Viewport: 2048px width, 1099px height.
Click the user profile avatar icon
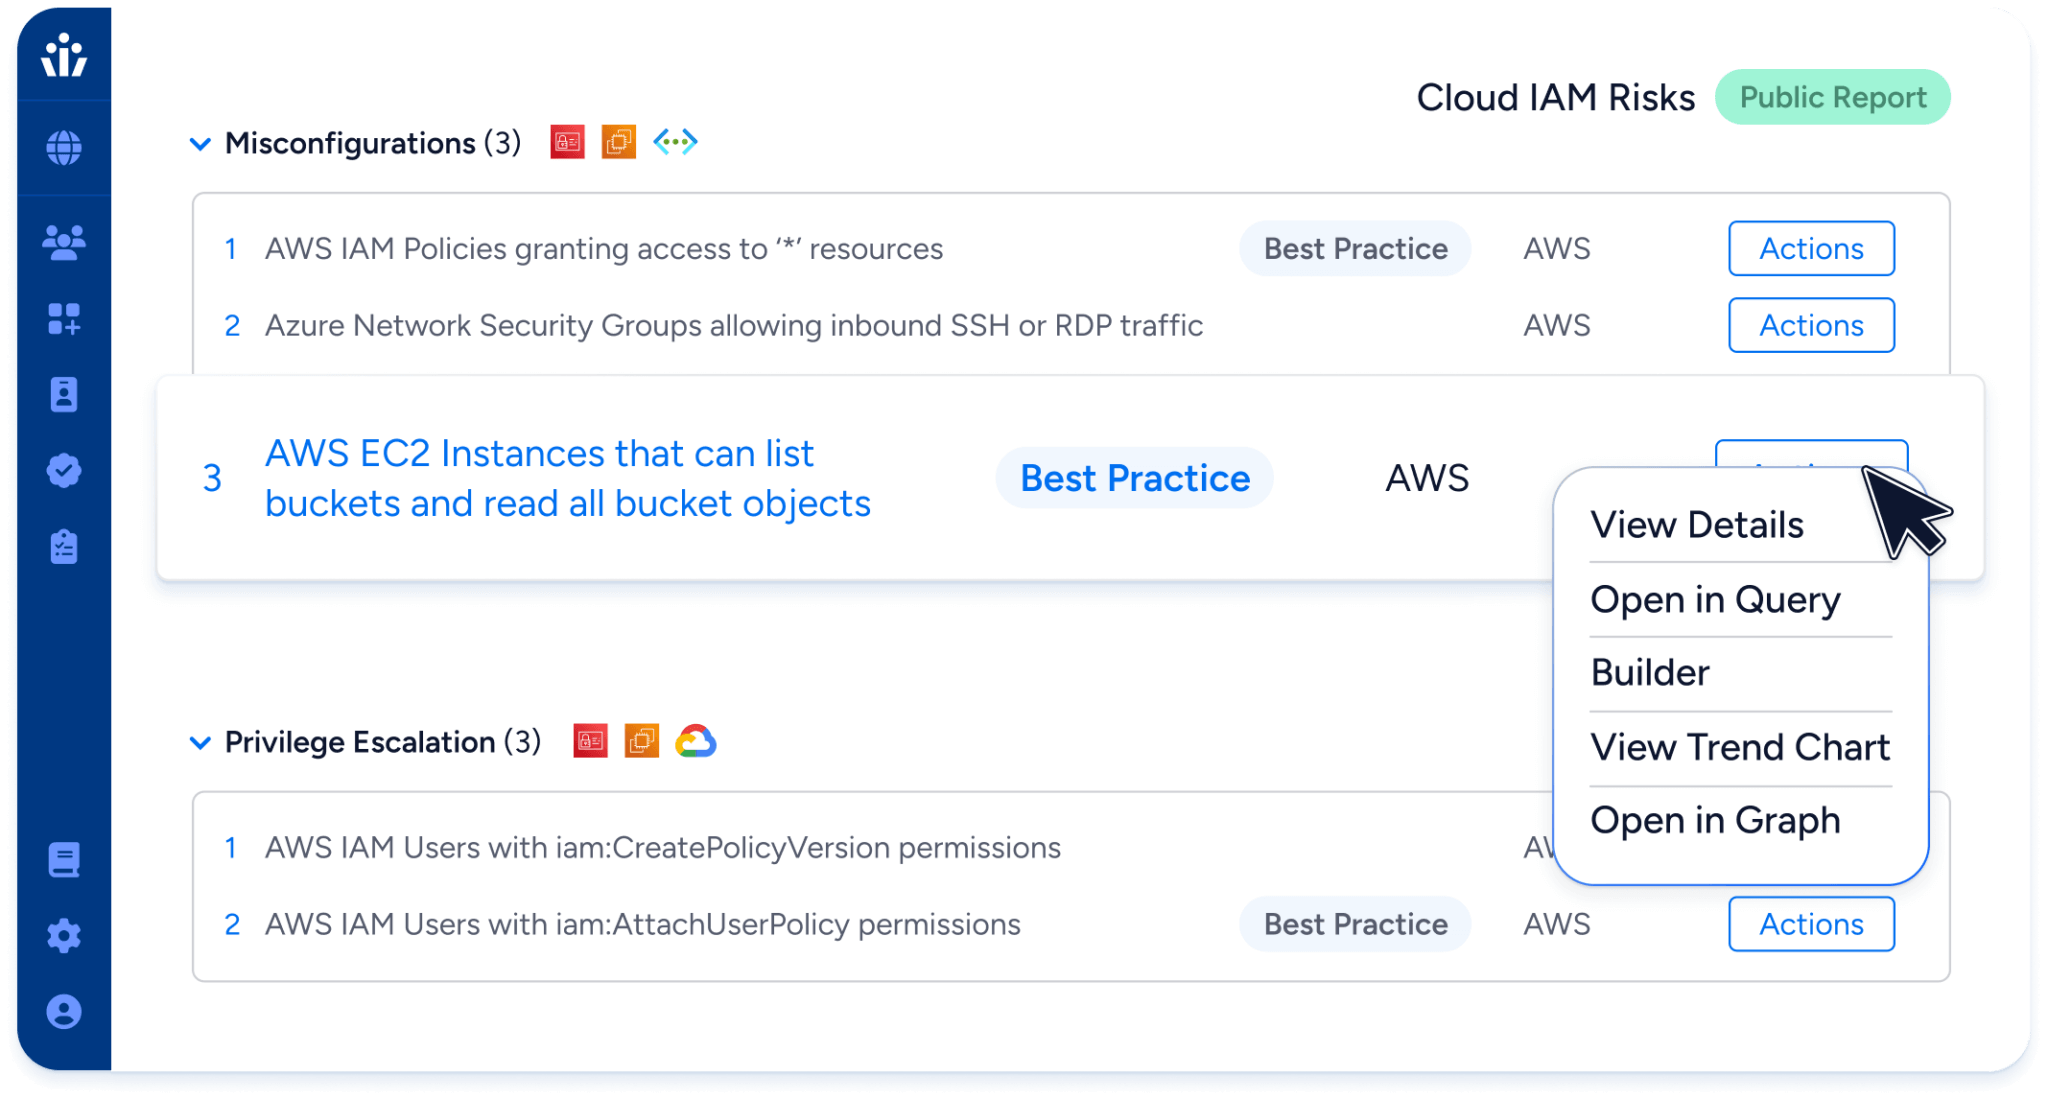(64, 1012)
